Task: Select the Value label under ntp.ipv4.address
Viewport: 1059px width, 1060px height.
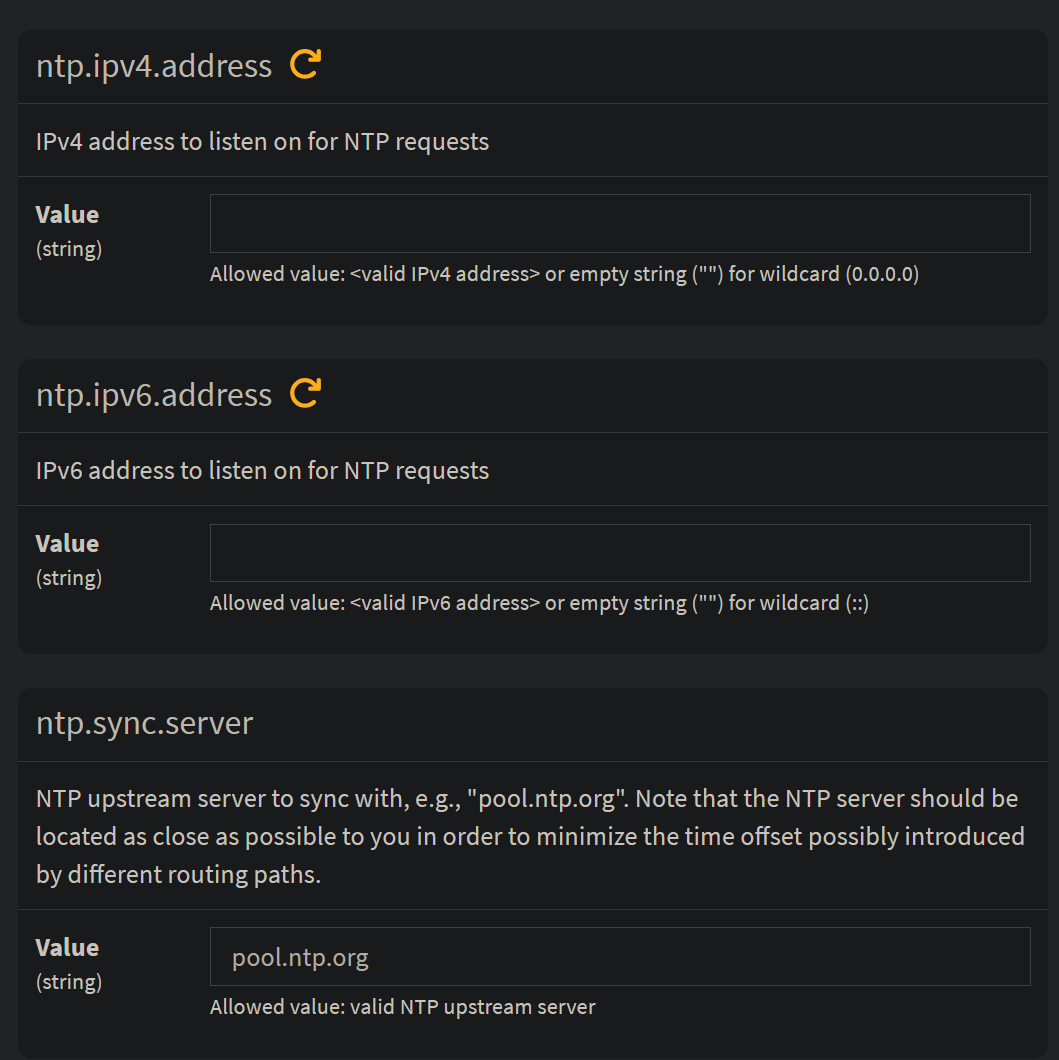Action: [66, 214]
